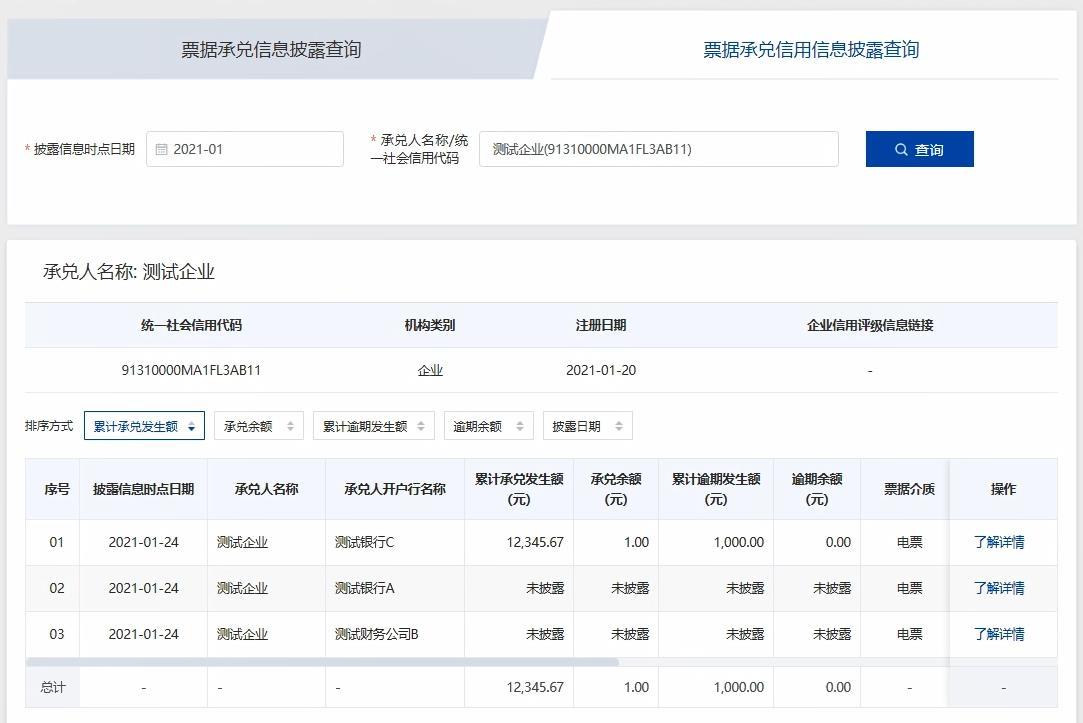Image resolution: width=1083 pixels, height=723 pixels.
Task: Click the 查询 search button
Action: tap(919, 148)
